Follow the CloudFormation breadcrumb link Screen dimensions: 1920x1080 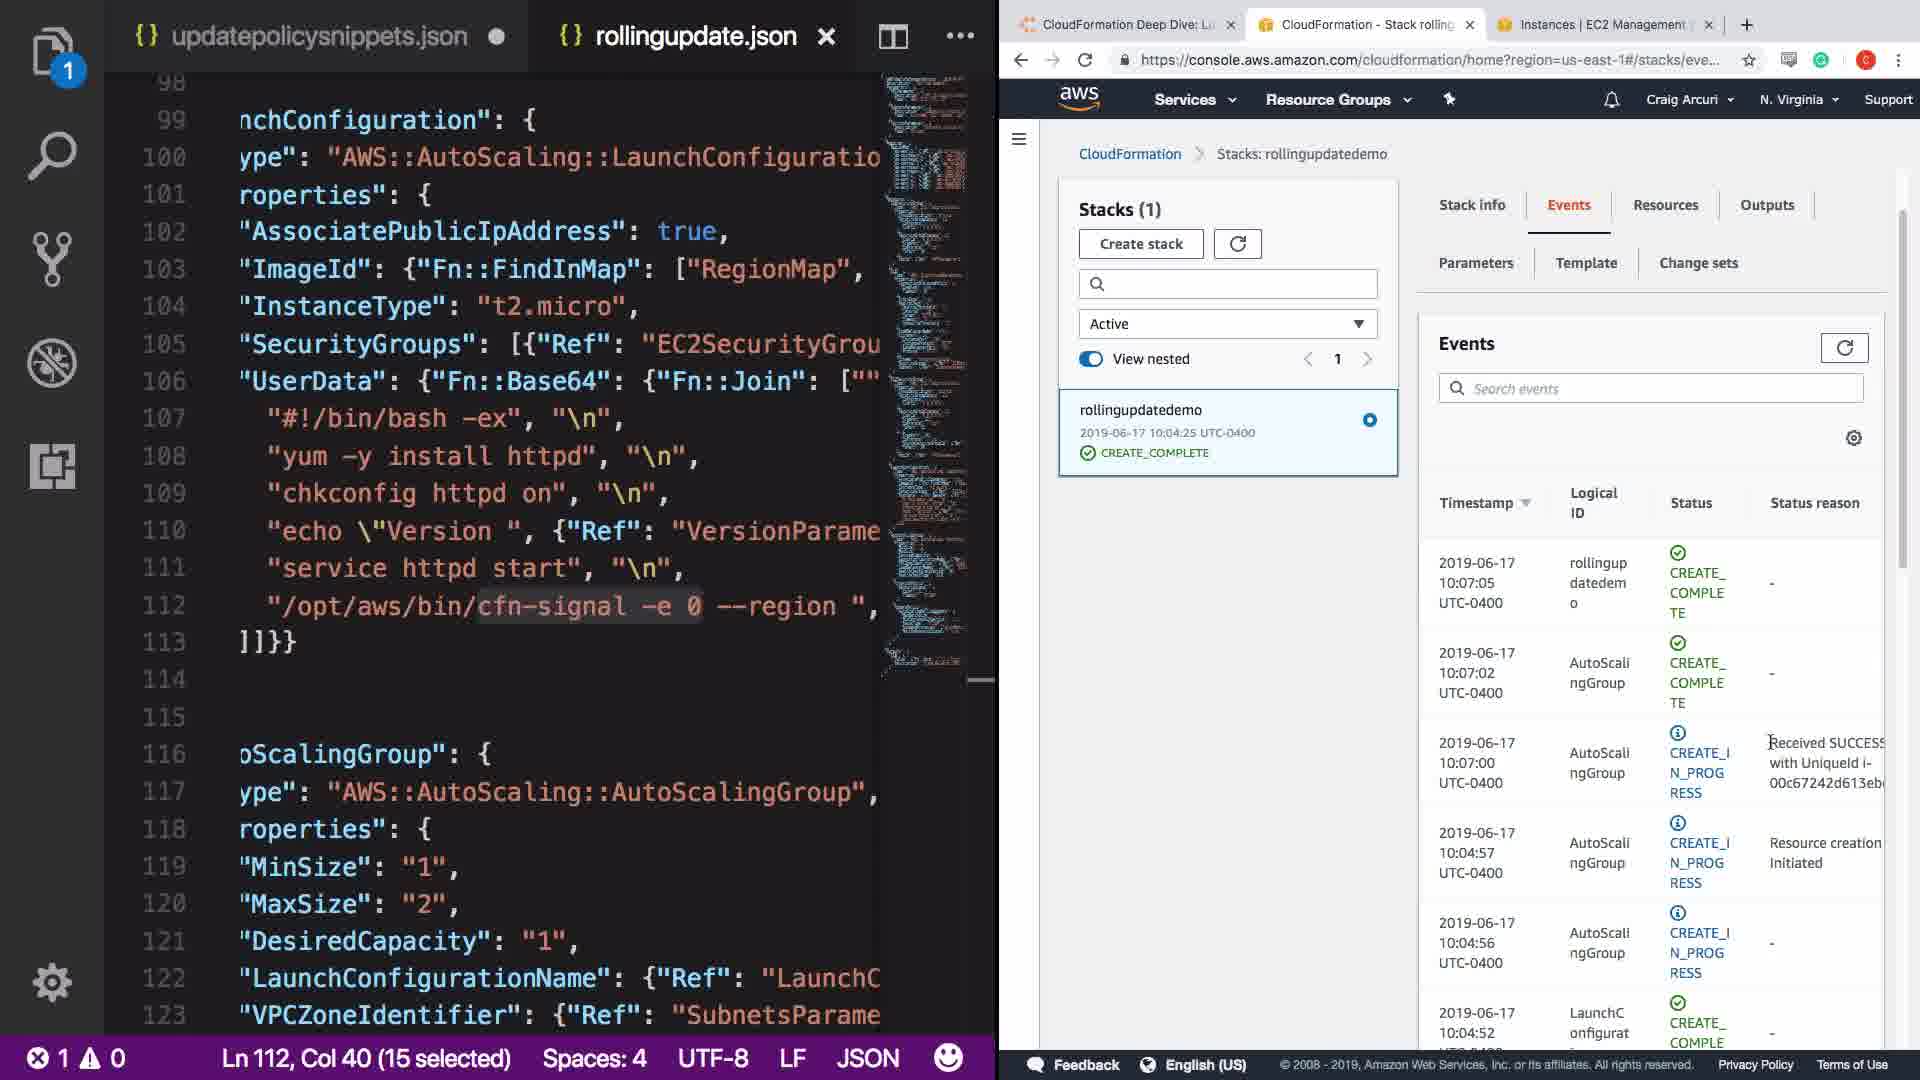[x=1129, y=154]
